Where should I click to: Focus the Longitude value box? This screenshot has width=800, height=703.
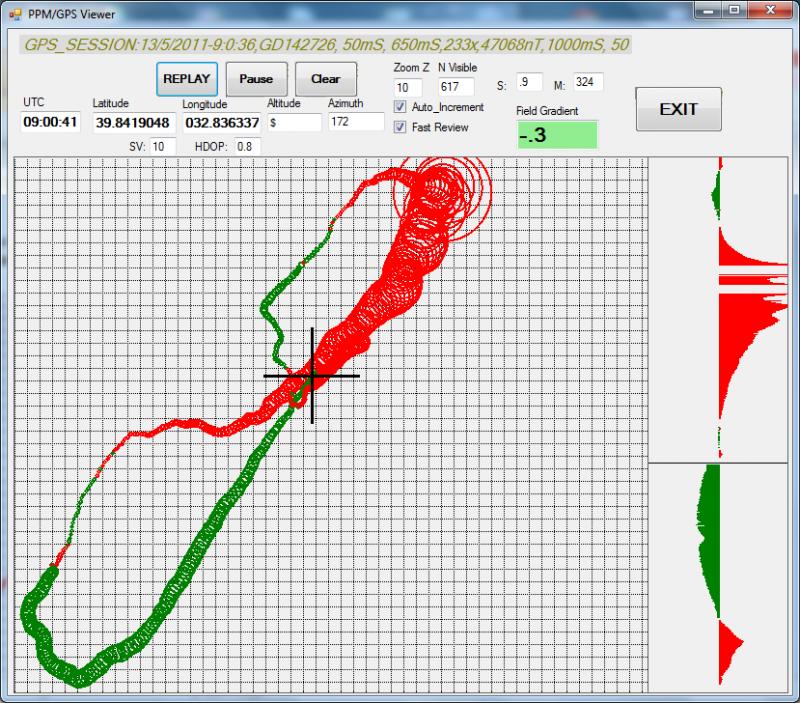(x=221, y=123)
